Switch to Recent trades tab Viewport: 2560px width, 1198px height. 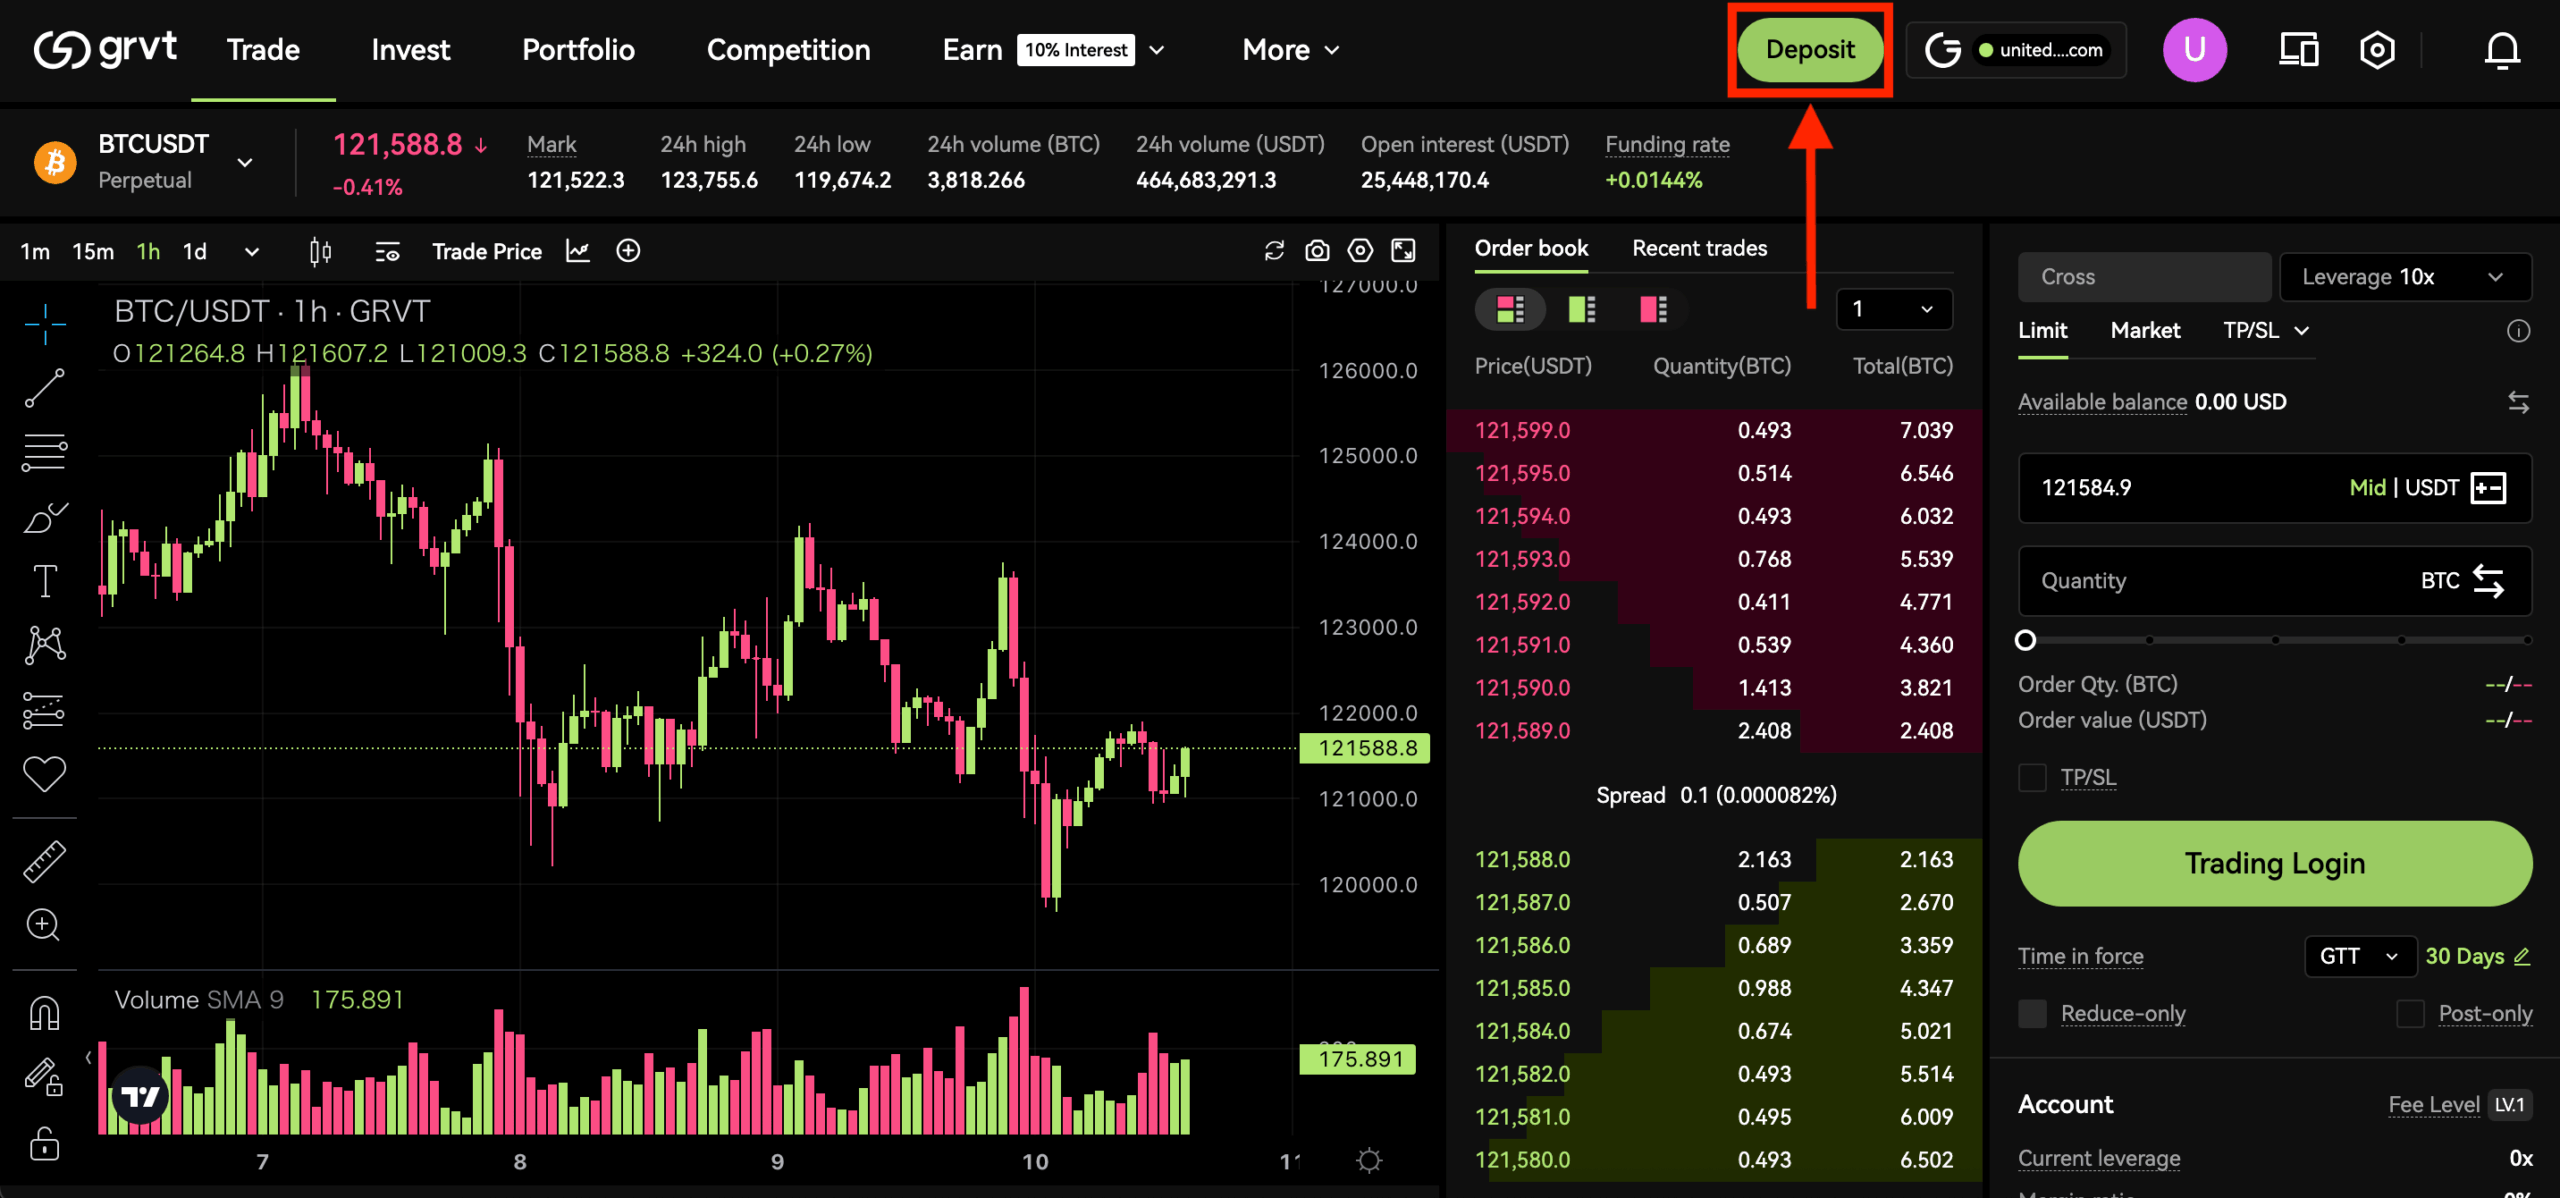coord(1699,248)
